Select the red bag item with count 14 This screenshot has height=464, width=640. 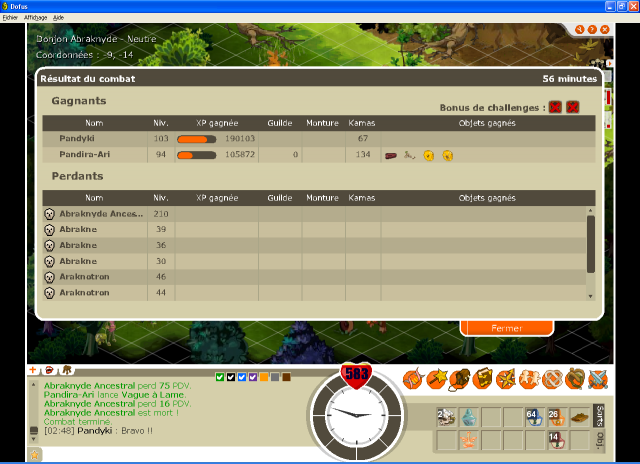pyautogui.click(x=557, y=440)
